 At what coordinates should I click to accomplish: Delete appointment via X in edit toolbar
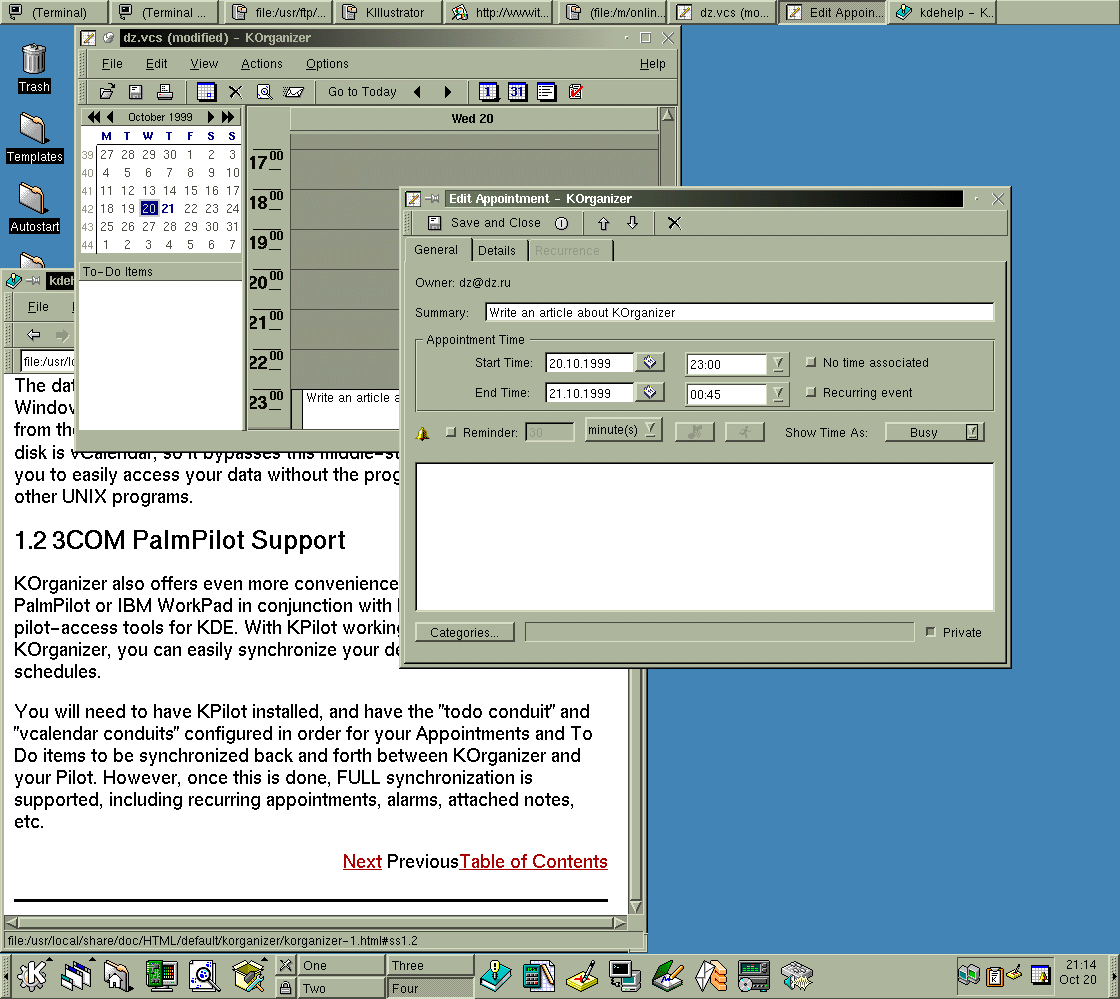point(674,223)
